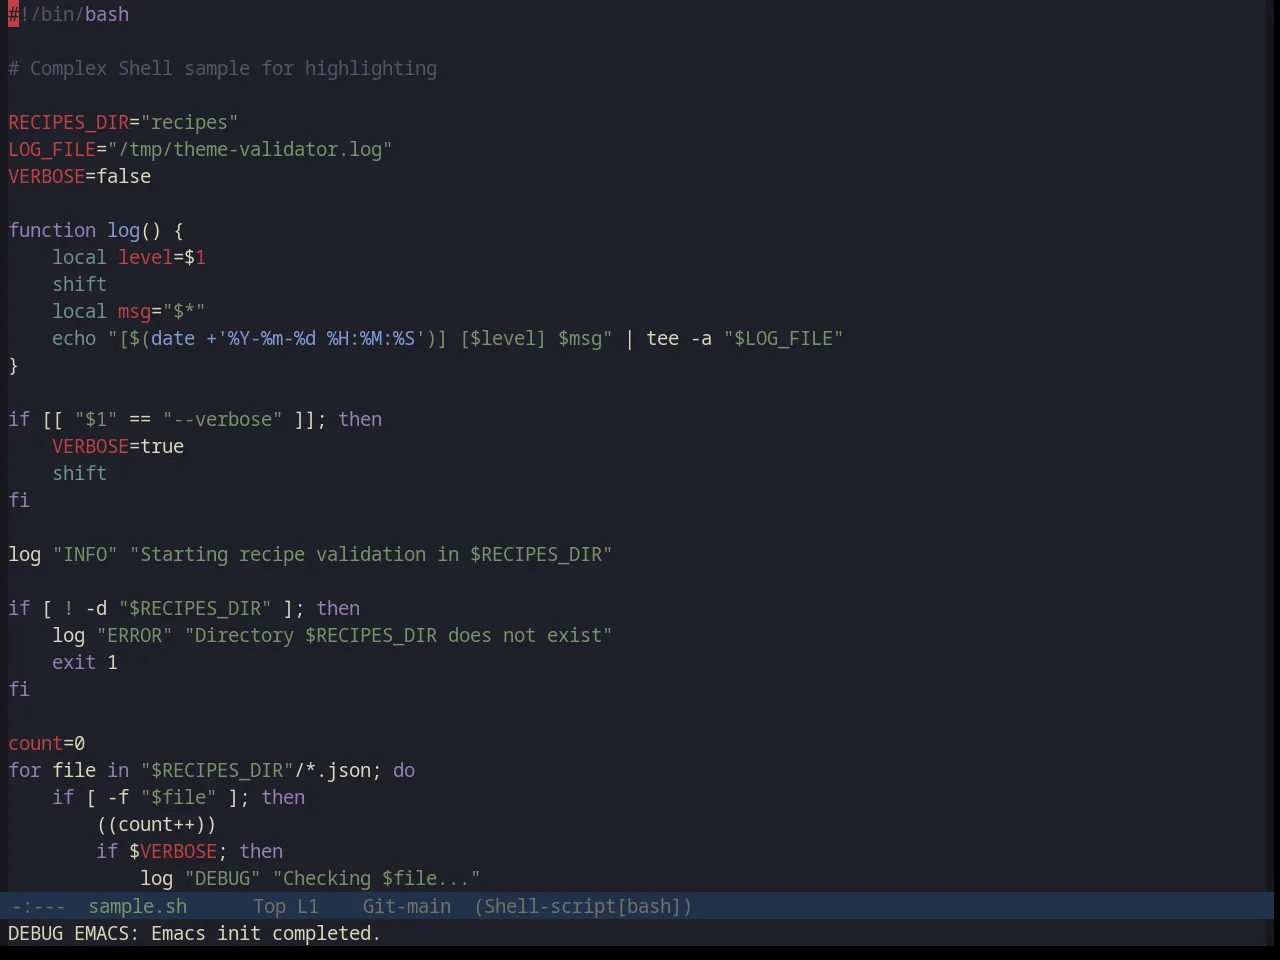The width and height of the screenshot is (1280, 960).
Task: Click the "$LOG_FILE" string after tee
Action: click(x=784, y=338)
